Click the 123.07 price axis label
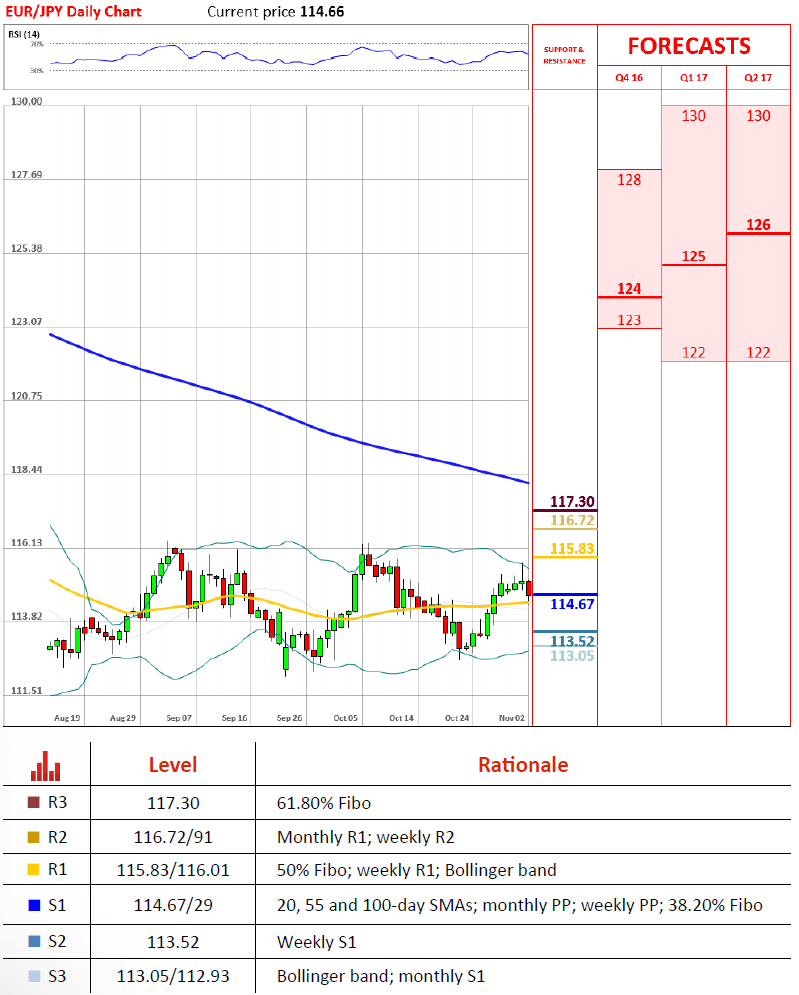This screenshot has height=995, width=799. [27, 322]
